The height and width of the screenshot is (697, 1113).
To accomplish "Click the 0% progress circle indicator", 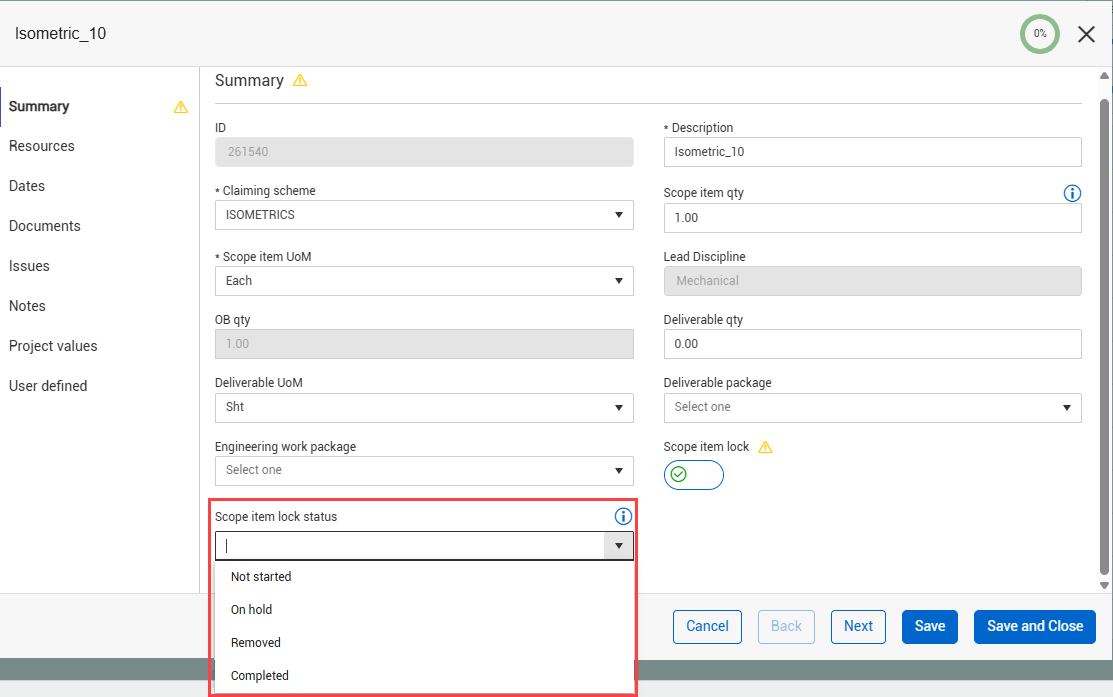I will point(1039,33).
